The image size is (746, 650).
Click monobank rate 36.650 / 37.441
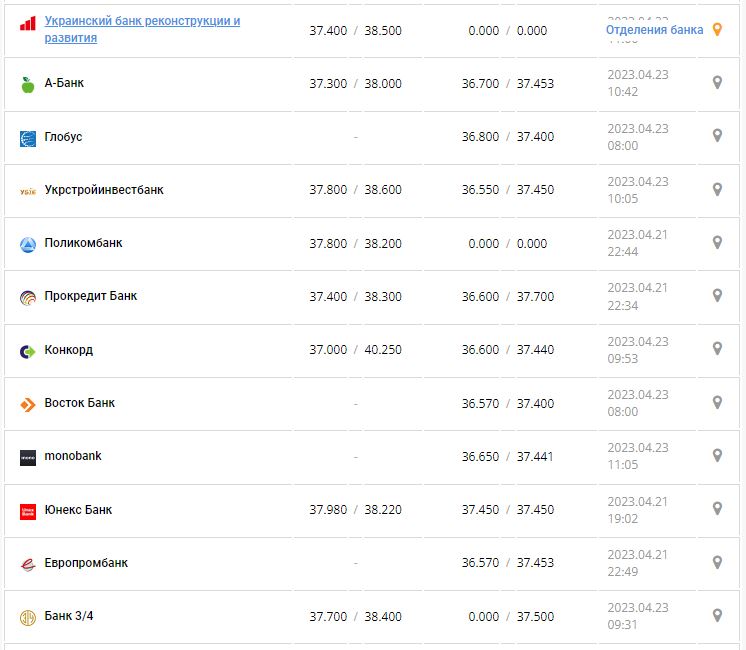(x=507, y=457)
